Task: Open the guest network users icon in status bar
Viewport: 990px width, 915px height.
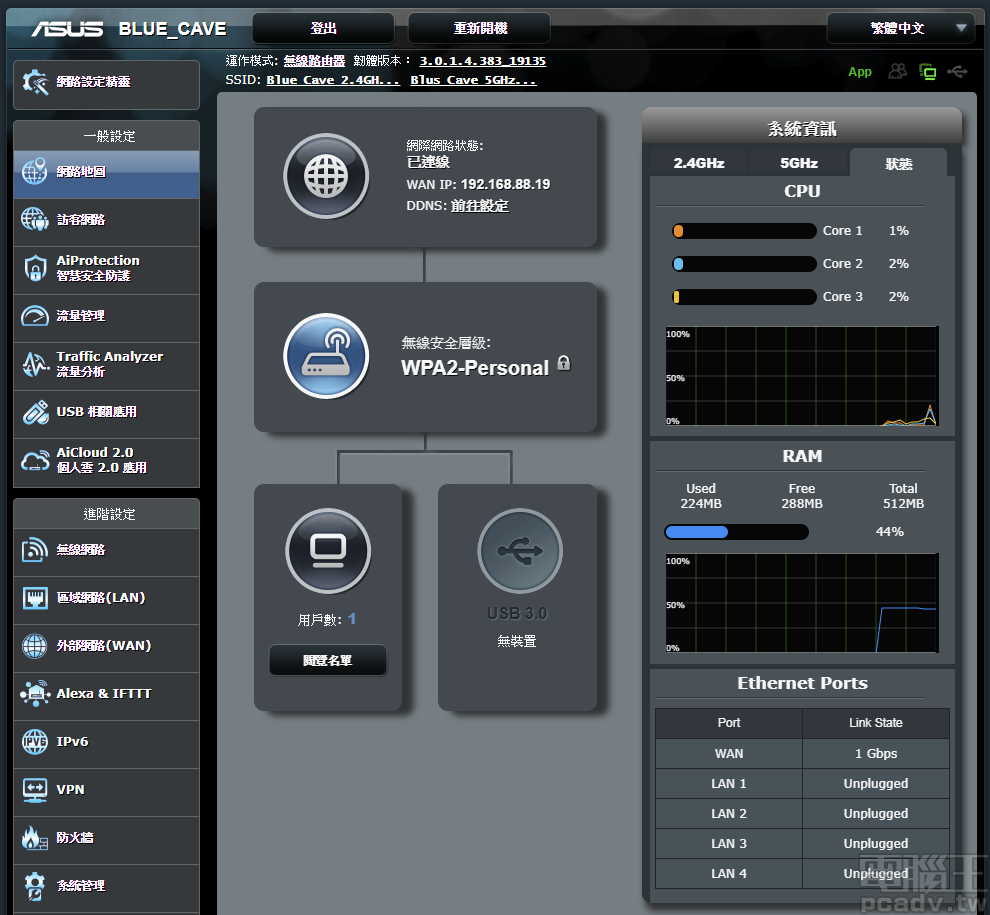Action: [898, 71]
